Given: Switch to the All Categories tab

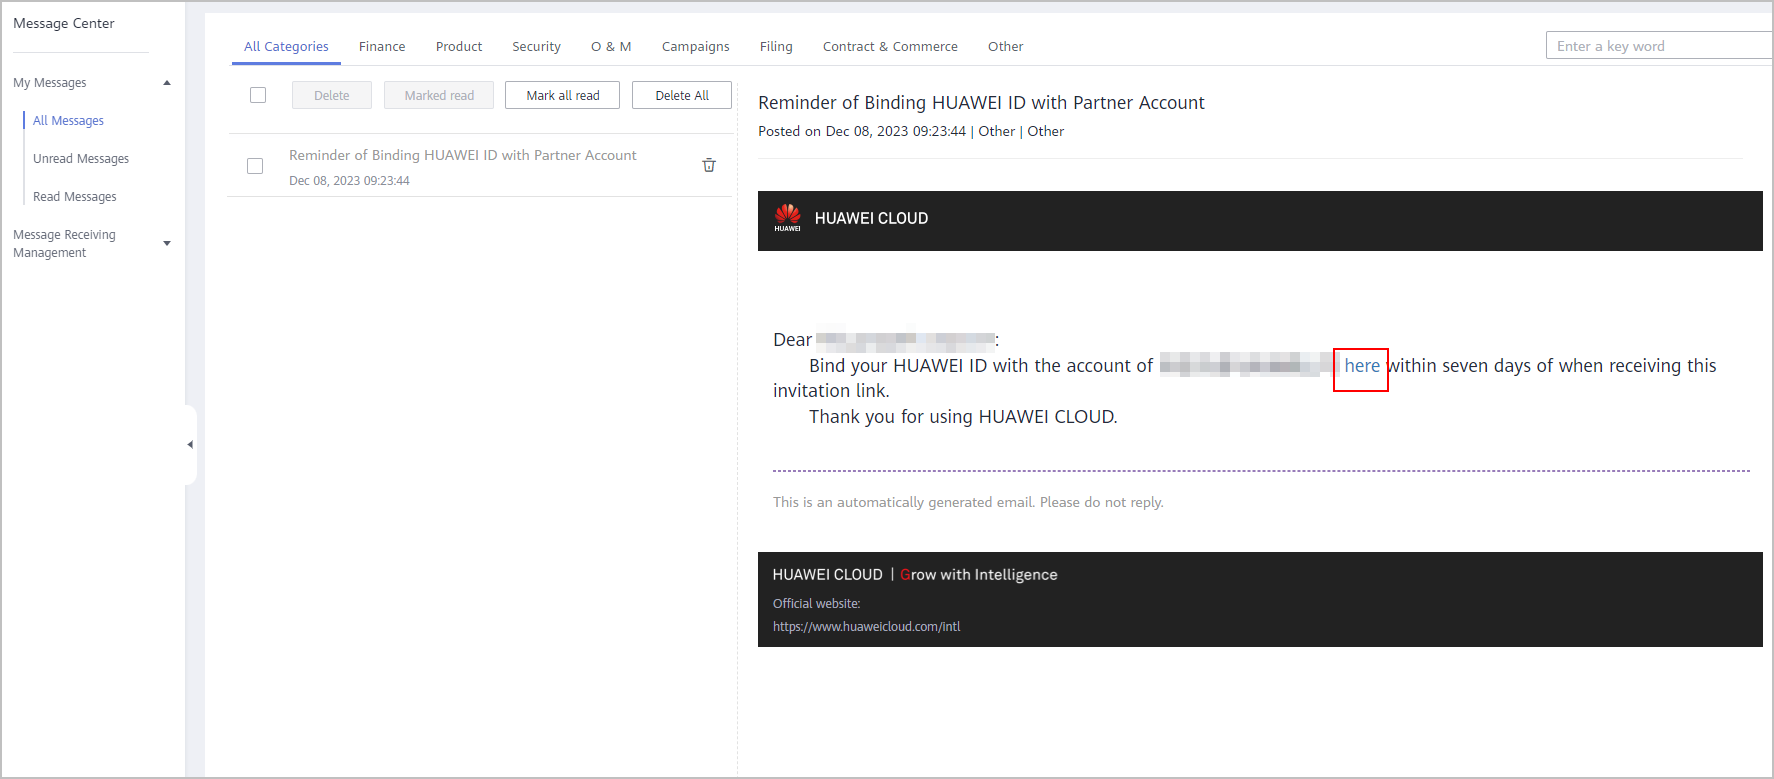Looking at the screenshot, I should 286,46.
